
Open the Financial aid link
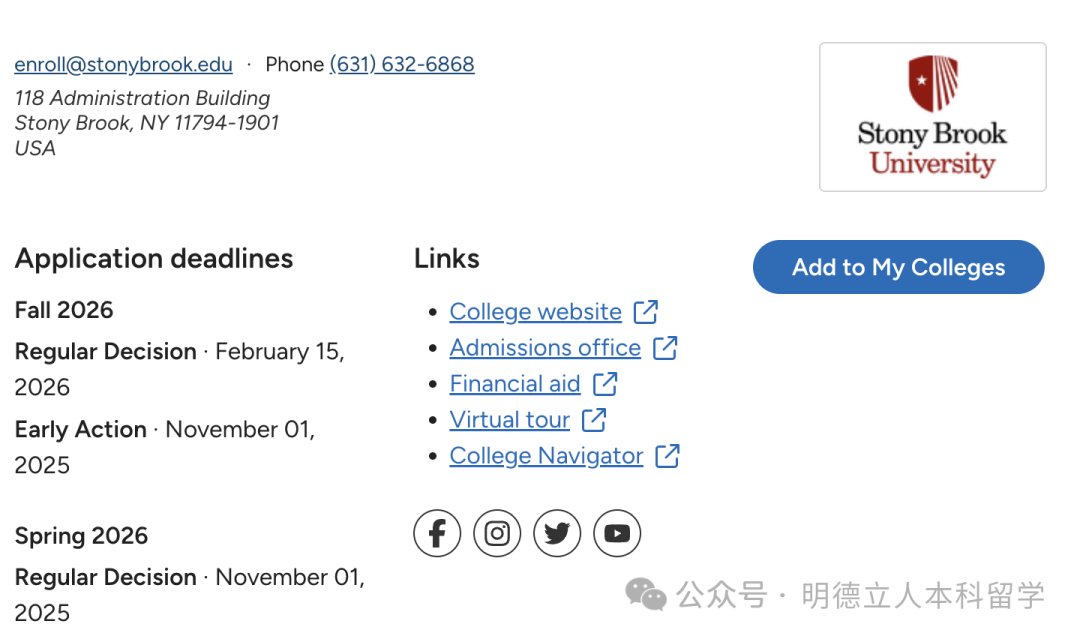pyautogui.click(x=515, y=384)
